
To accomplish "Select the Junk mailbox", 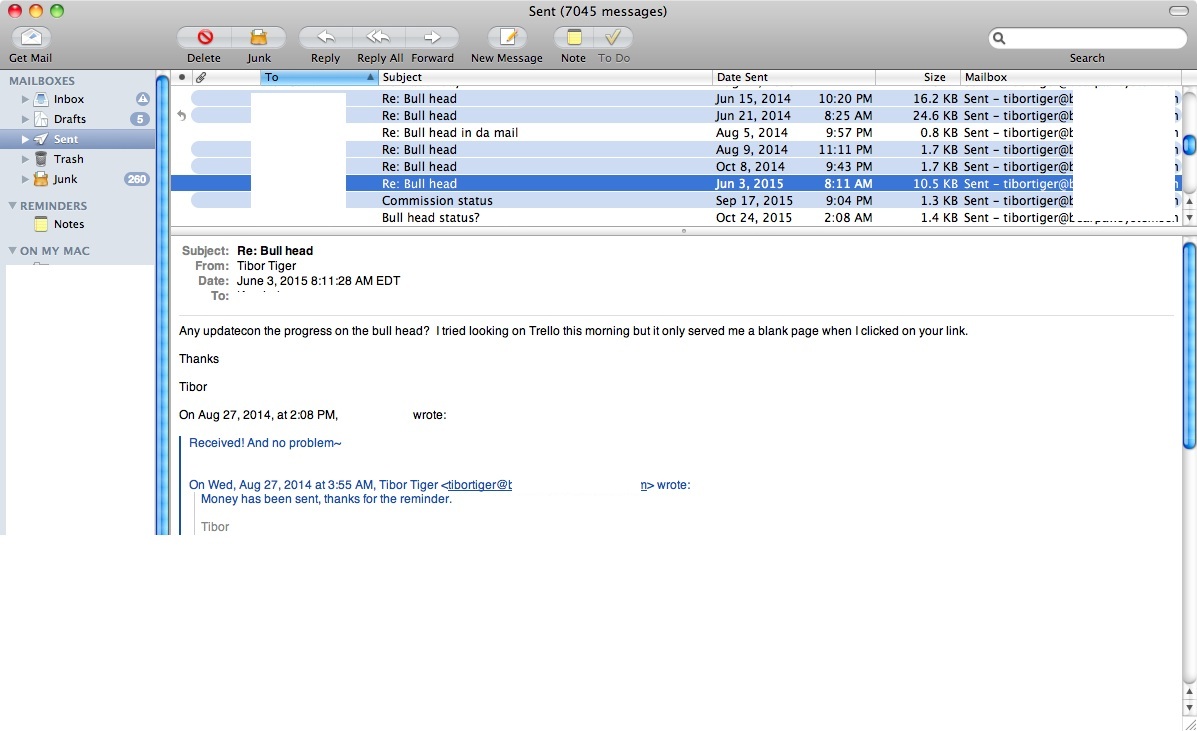I will pos(65,179).
